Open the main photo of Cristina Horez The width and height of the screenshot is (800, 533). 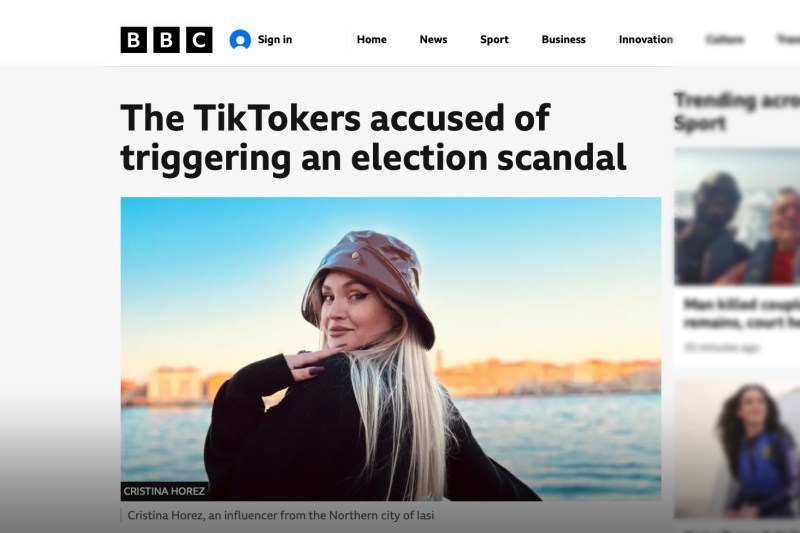(x=390, y=348)
